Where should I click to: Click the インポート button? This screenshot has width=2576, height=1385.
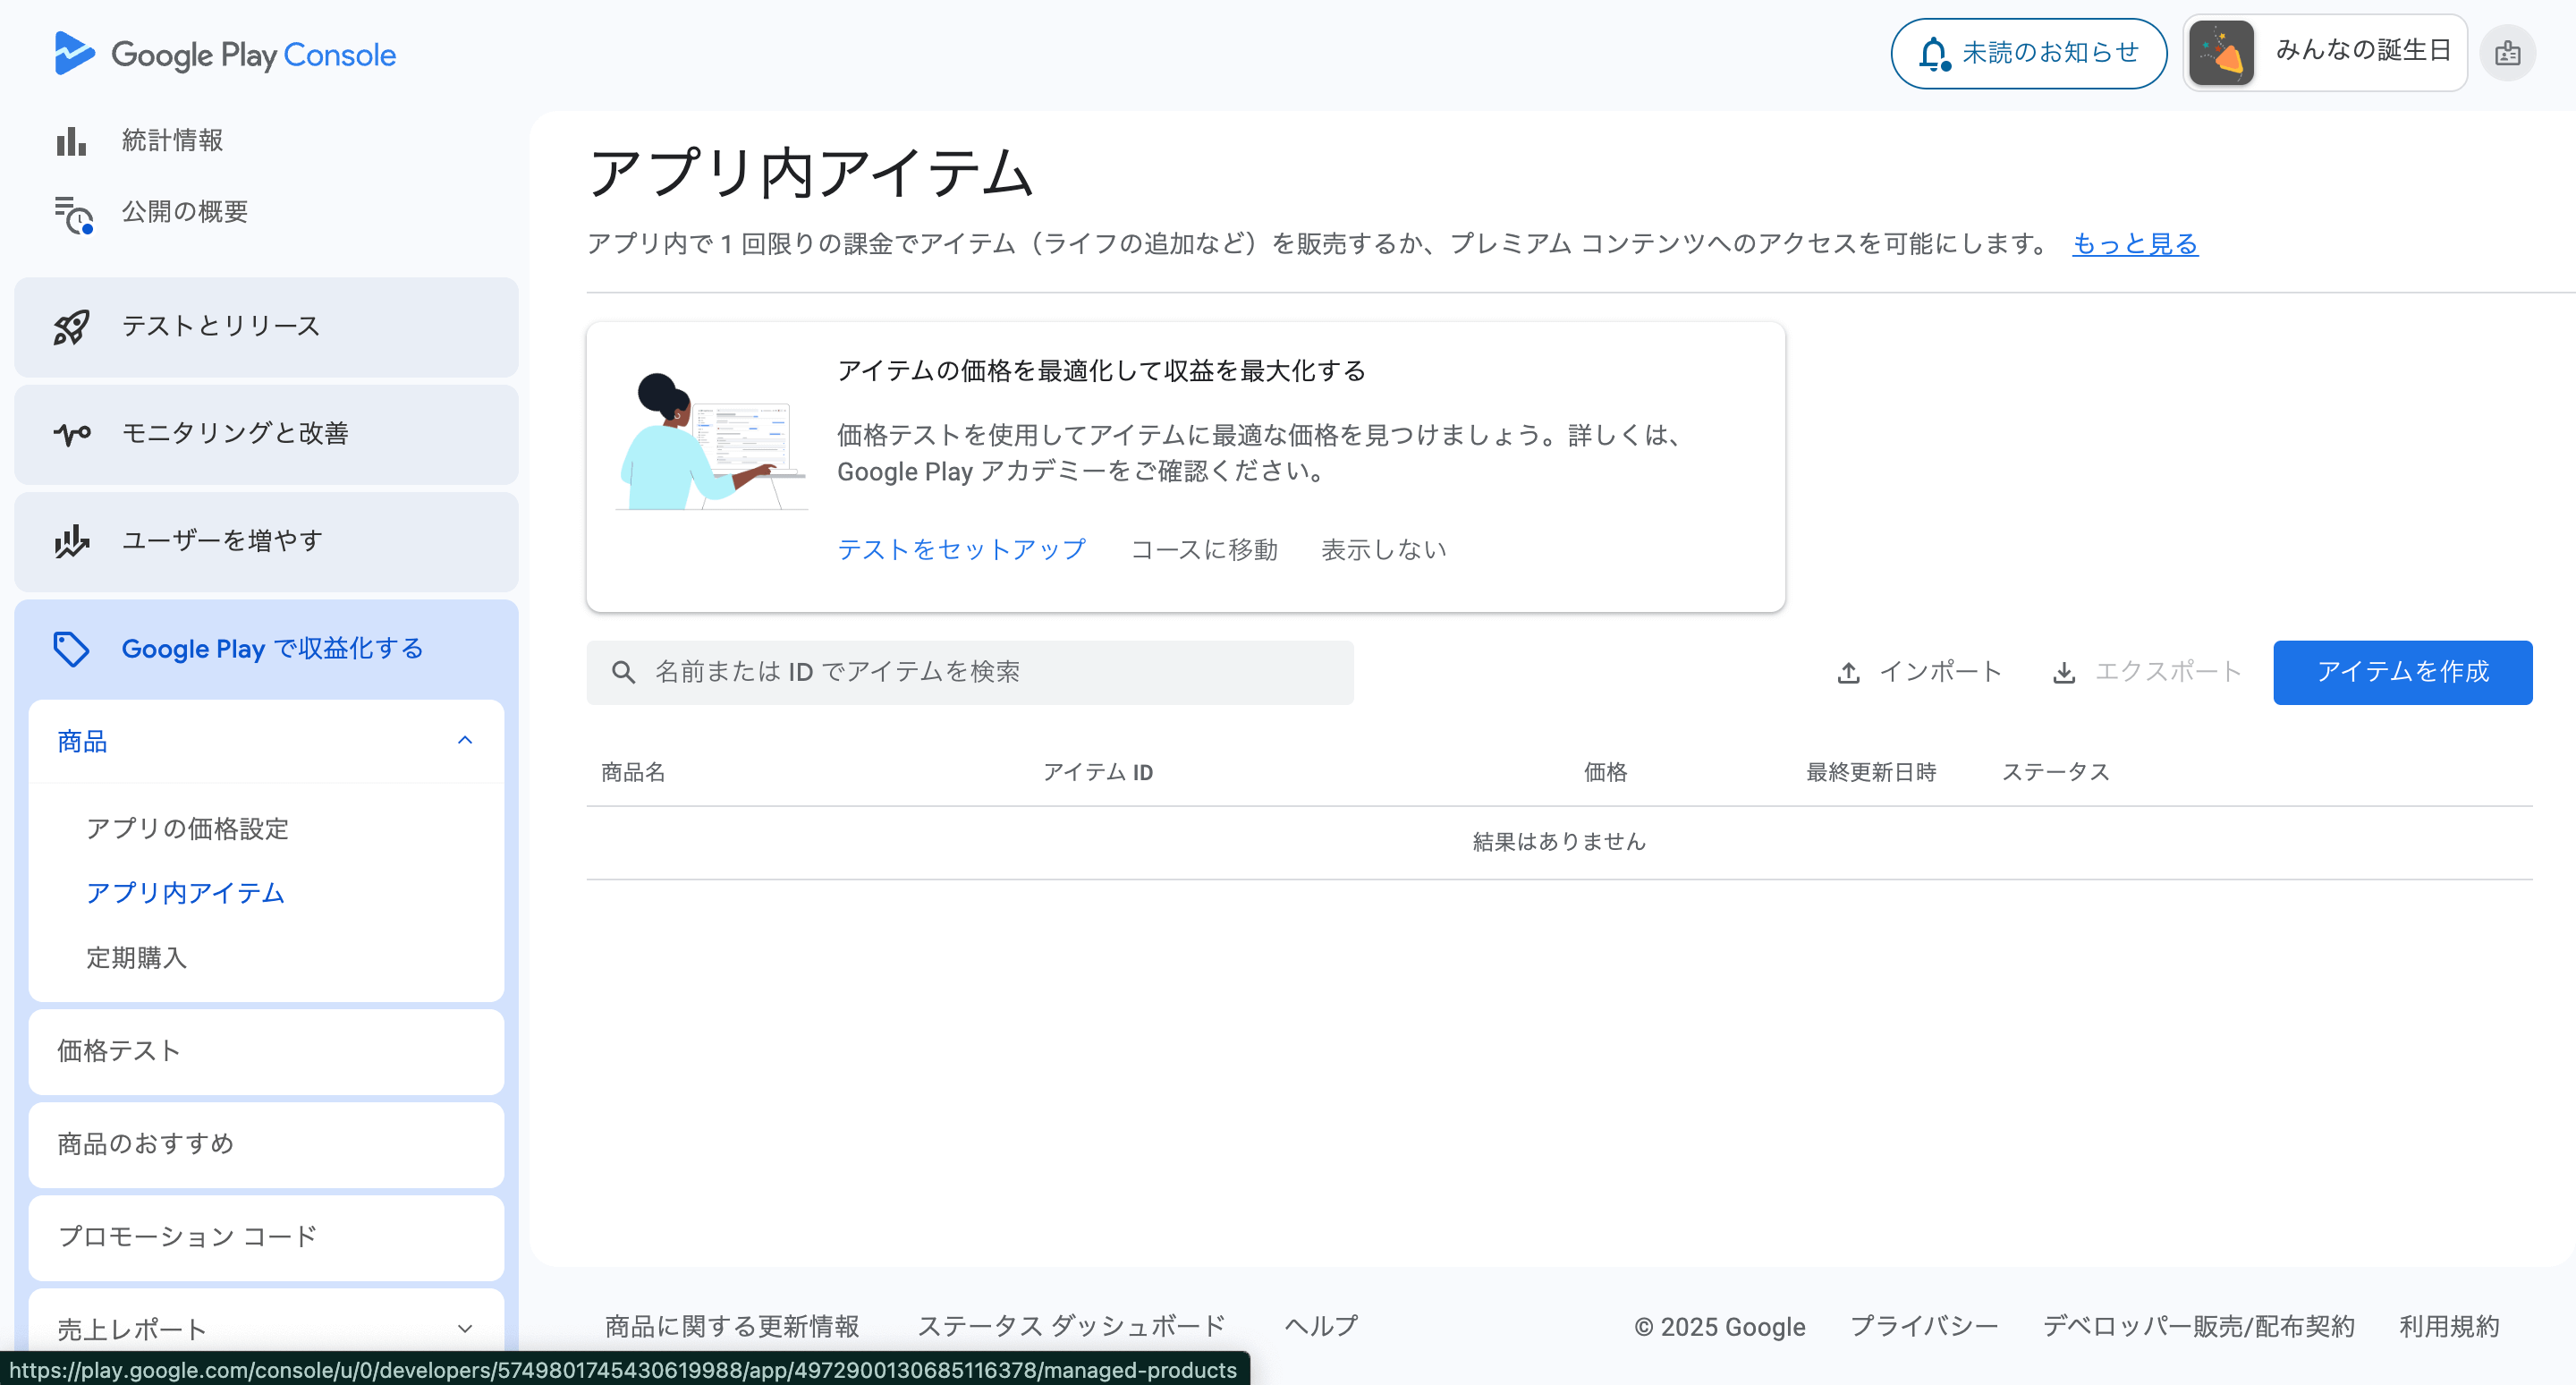(1919, 672)
